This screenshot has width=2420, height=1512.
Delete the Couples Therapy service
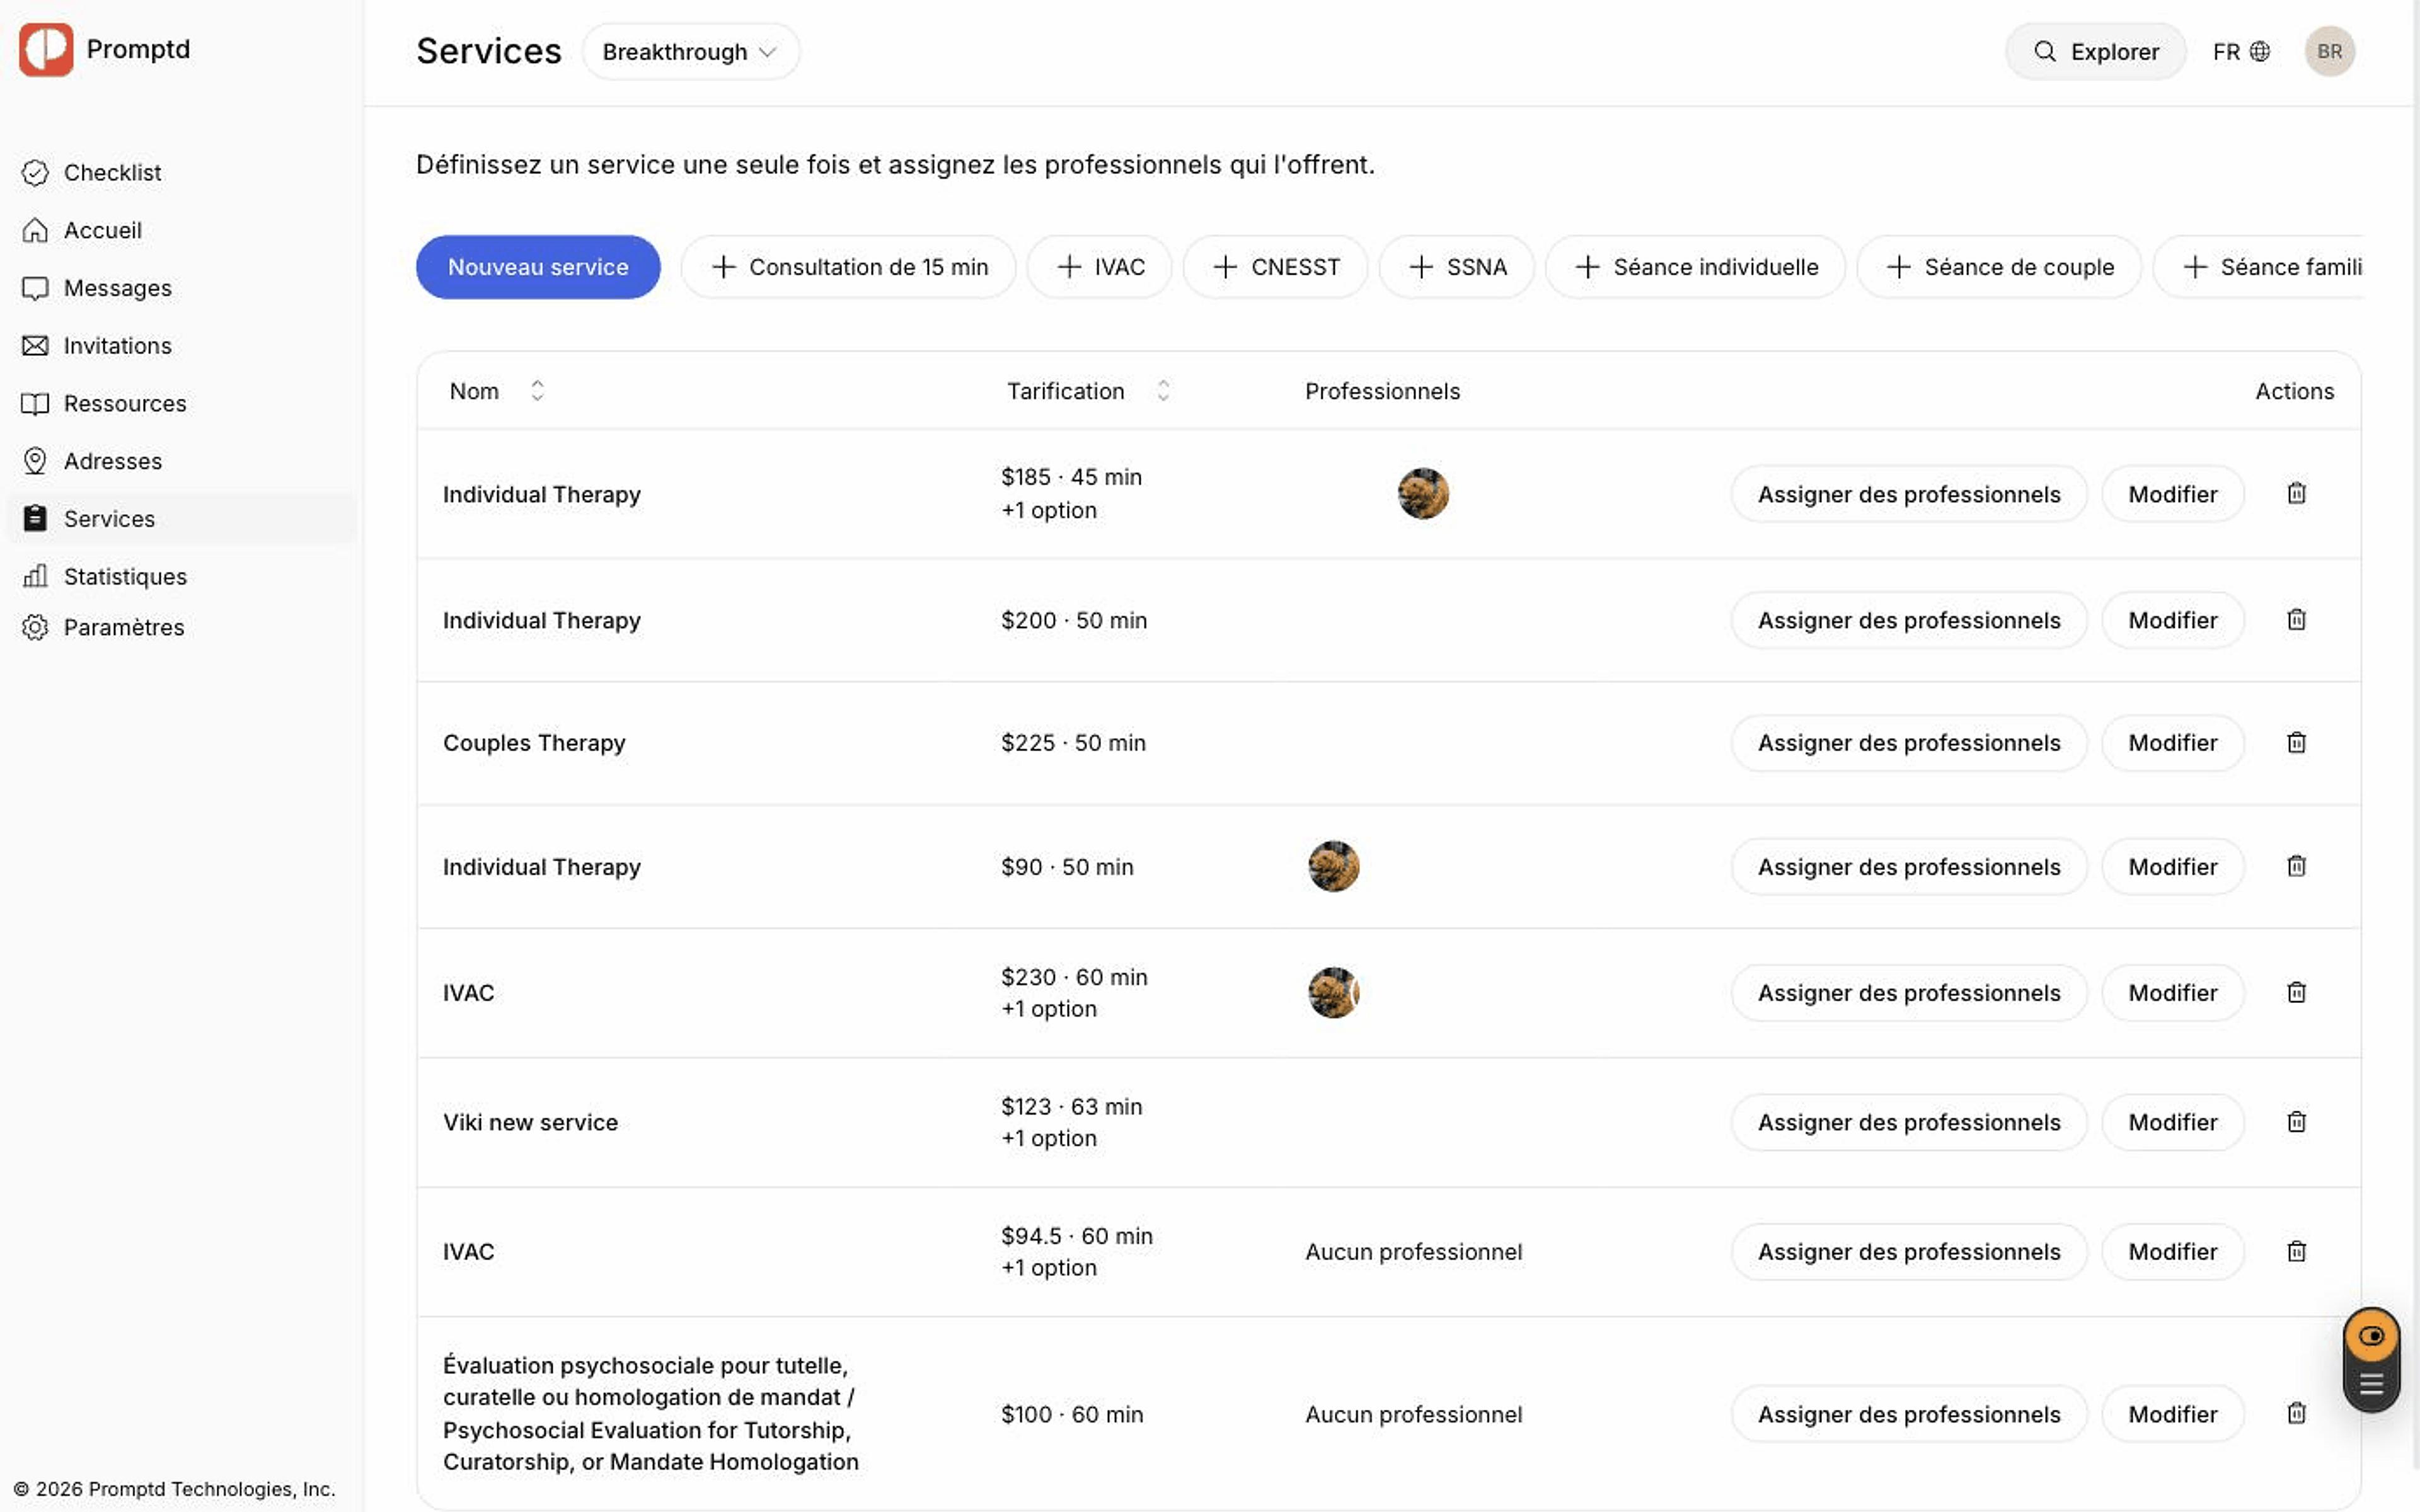click(2297, 743)
